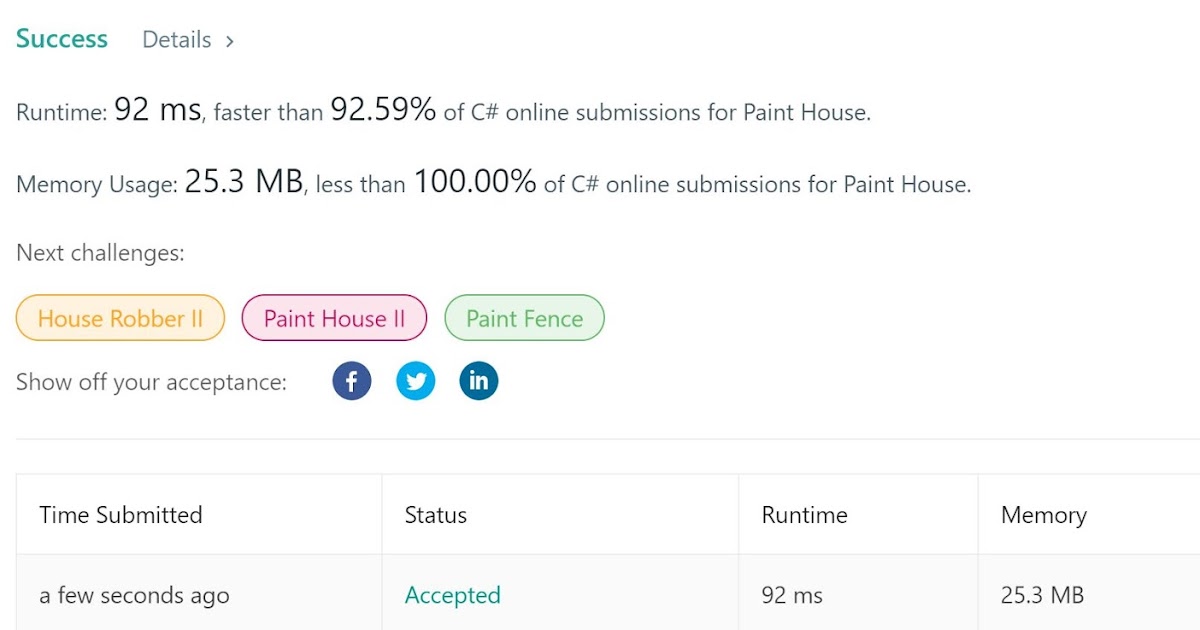Image resolution: width=1200 pixels, height=630 pixels.
Task: Click the Accepted status link
Action: (x=452, y=596)
